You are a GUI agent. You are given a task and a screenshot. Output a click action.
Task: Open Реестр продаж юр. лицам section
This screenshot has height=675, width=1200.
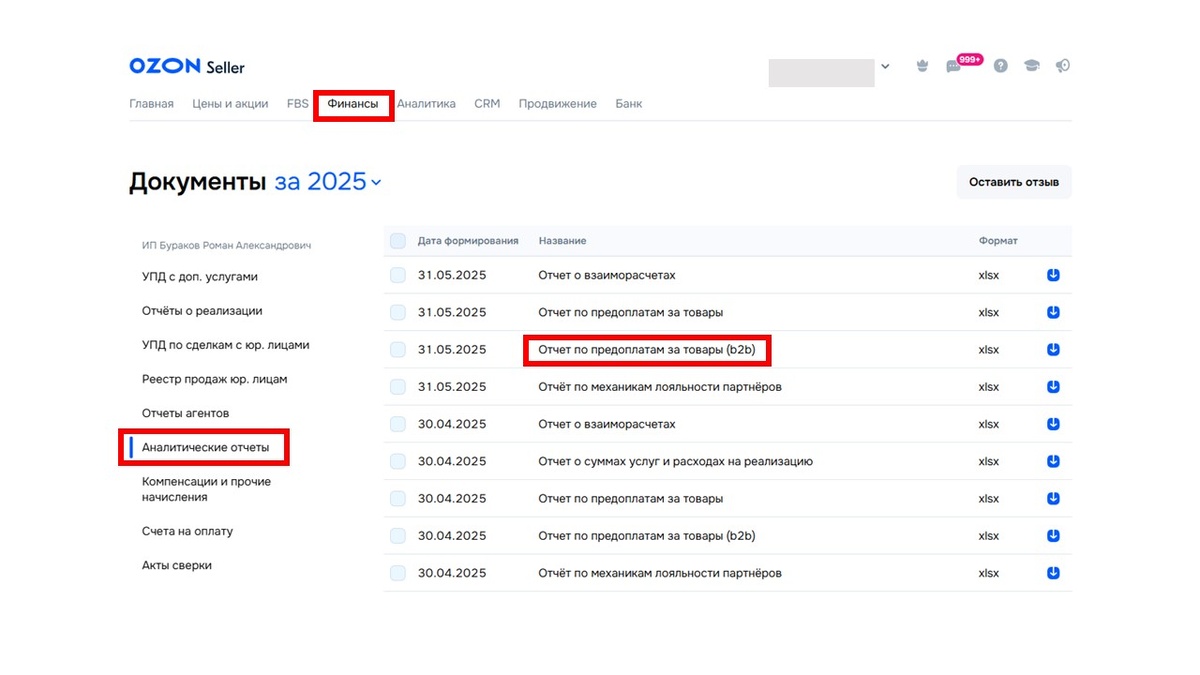215,379
